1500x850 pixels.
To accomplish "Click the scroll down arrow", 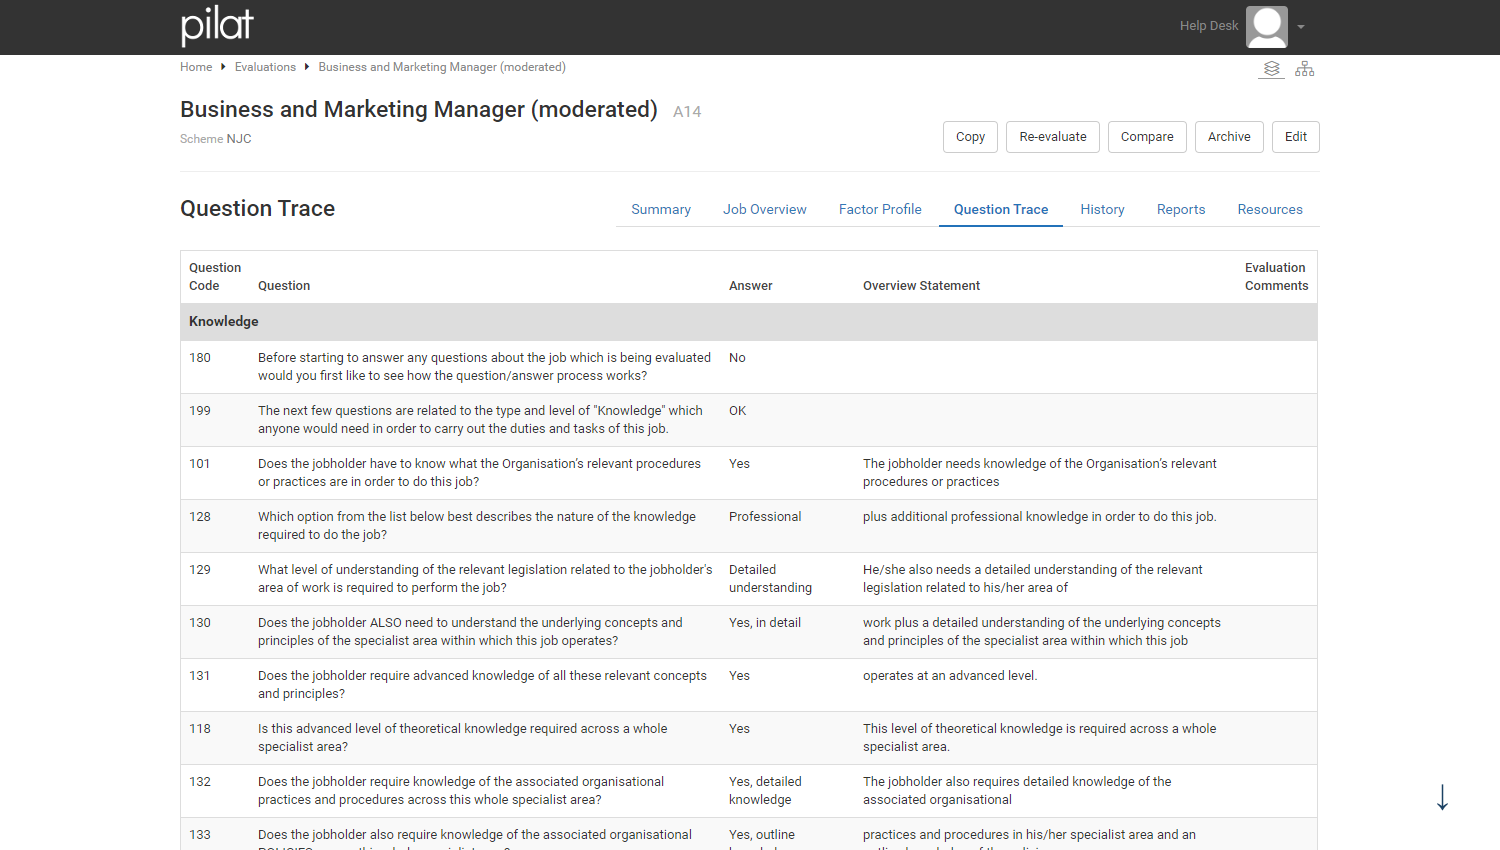I will (x=1442, y=797).
